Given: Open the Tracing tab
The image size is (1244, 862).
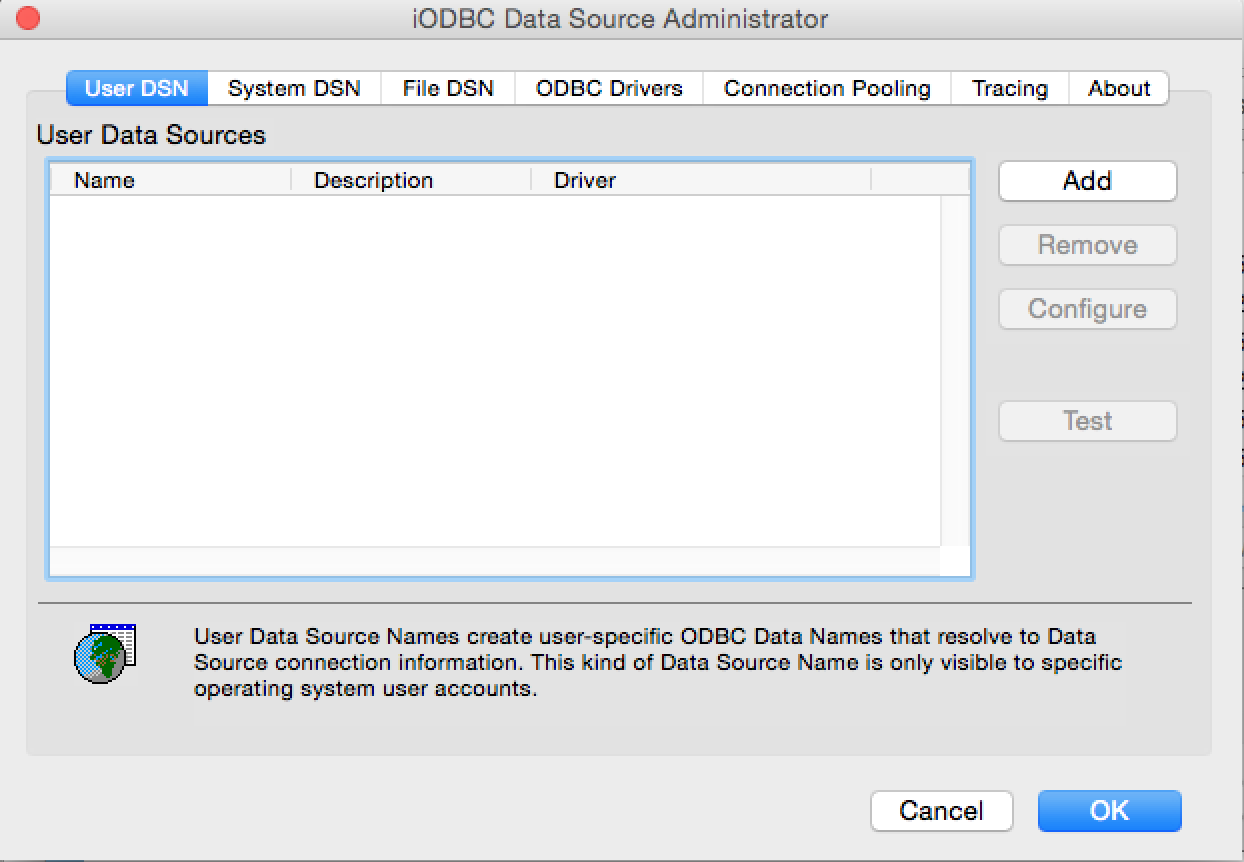Looking at the screenshot, I should [x=1010, y=88].
